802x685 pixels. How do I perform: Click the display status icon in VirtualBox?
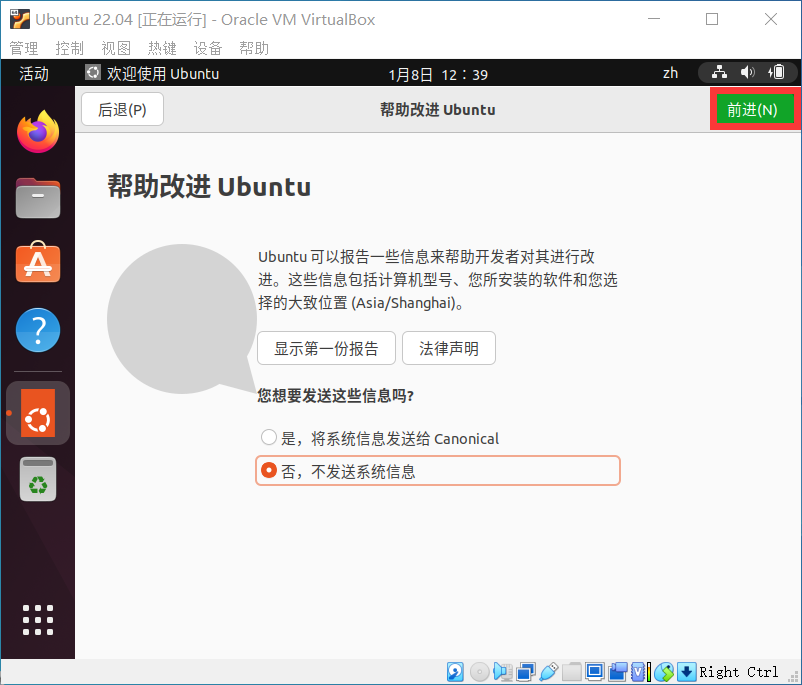pyautogui.click(x=596, y=671)
